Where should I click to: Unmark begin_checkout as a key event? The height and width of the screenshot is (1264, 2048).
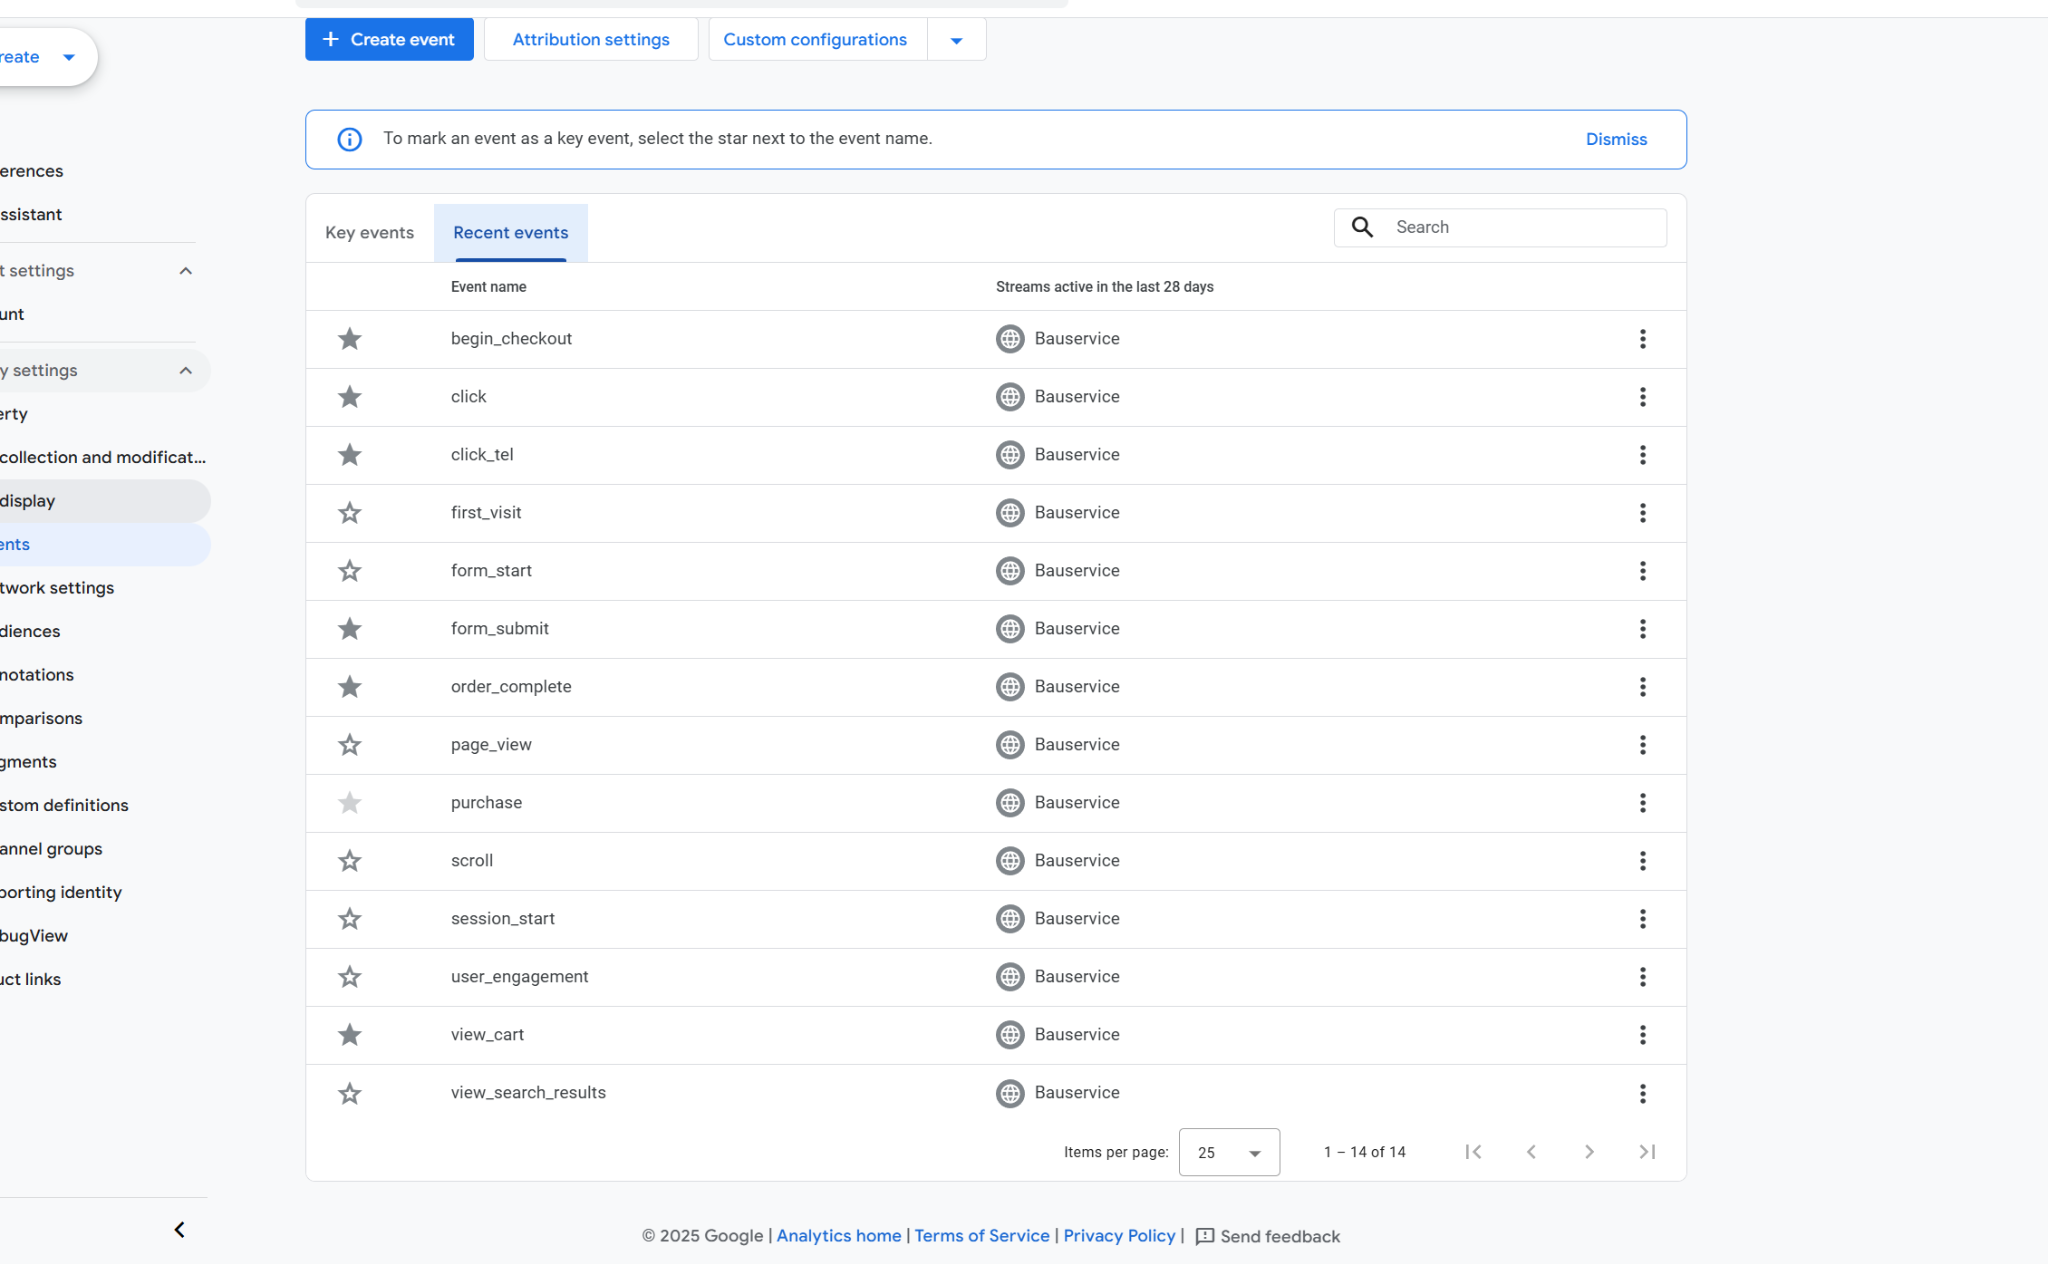[349, 339]
